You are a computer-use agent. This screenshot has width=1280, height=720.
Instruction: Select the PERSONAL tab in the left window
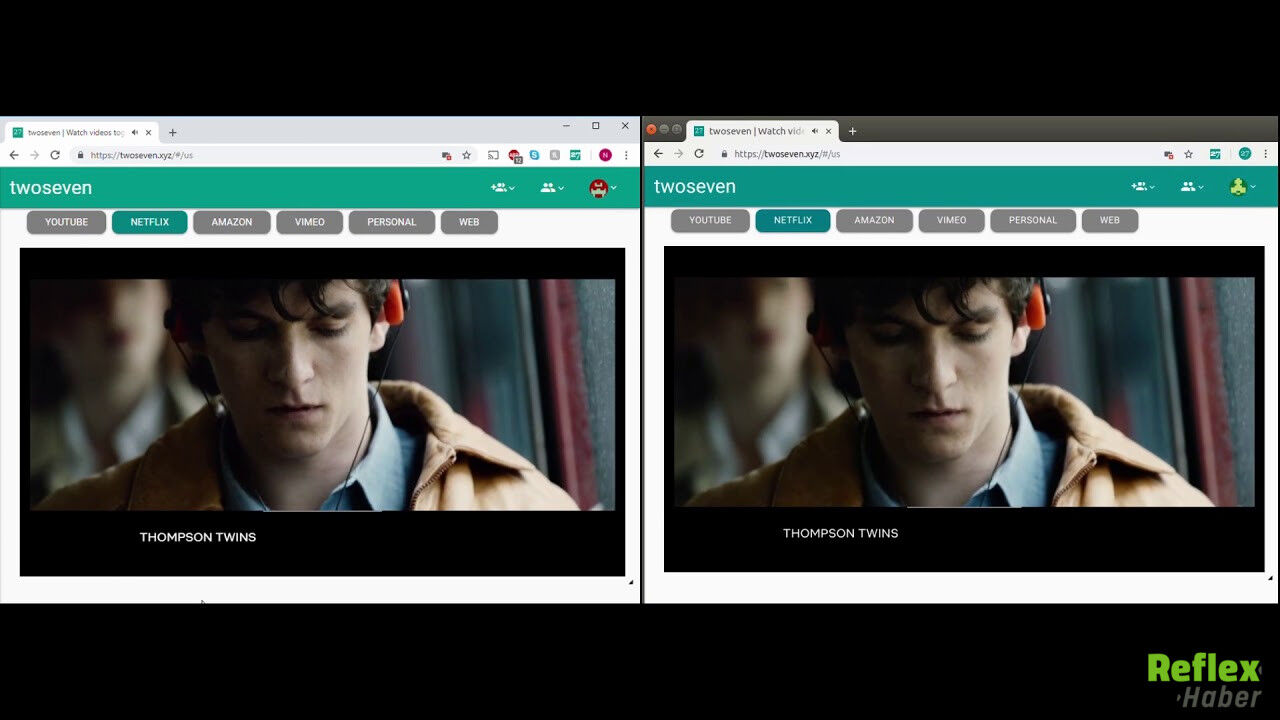click(392, 222)
